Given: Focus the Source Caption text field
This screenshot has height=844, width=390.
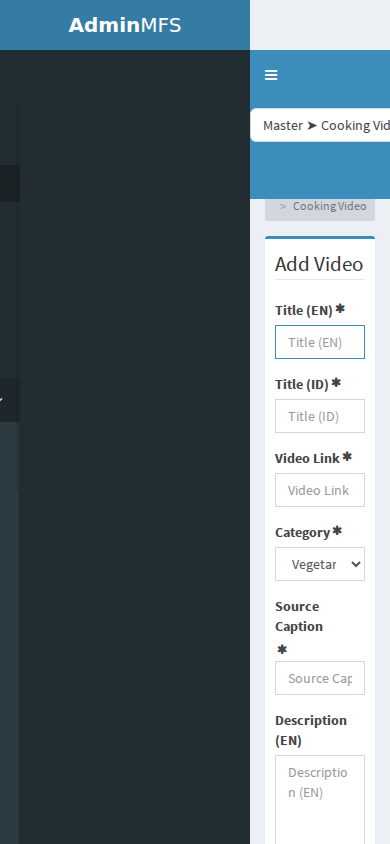Looking at the screenshot, I should coord(320,678).
